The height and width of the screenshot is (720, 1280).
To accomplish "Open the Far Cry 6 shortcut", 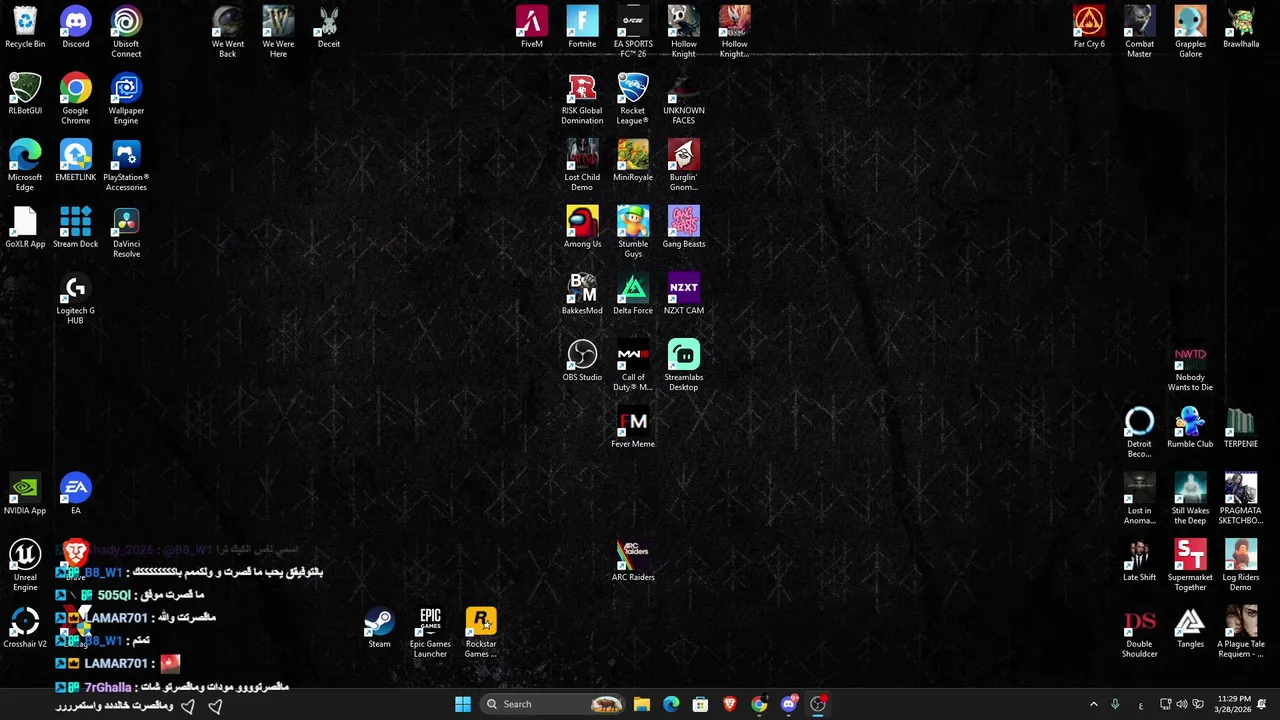I will coord(1089,27).
